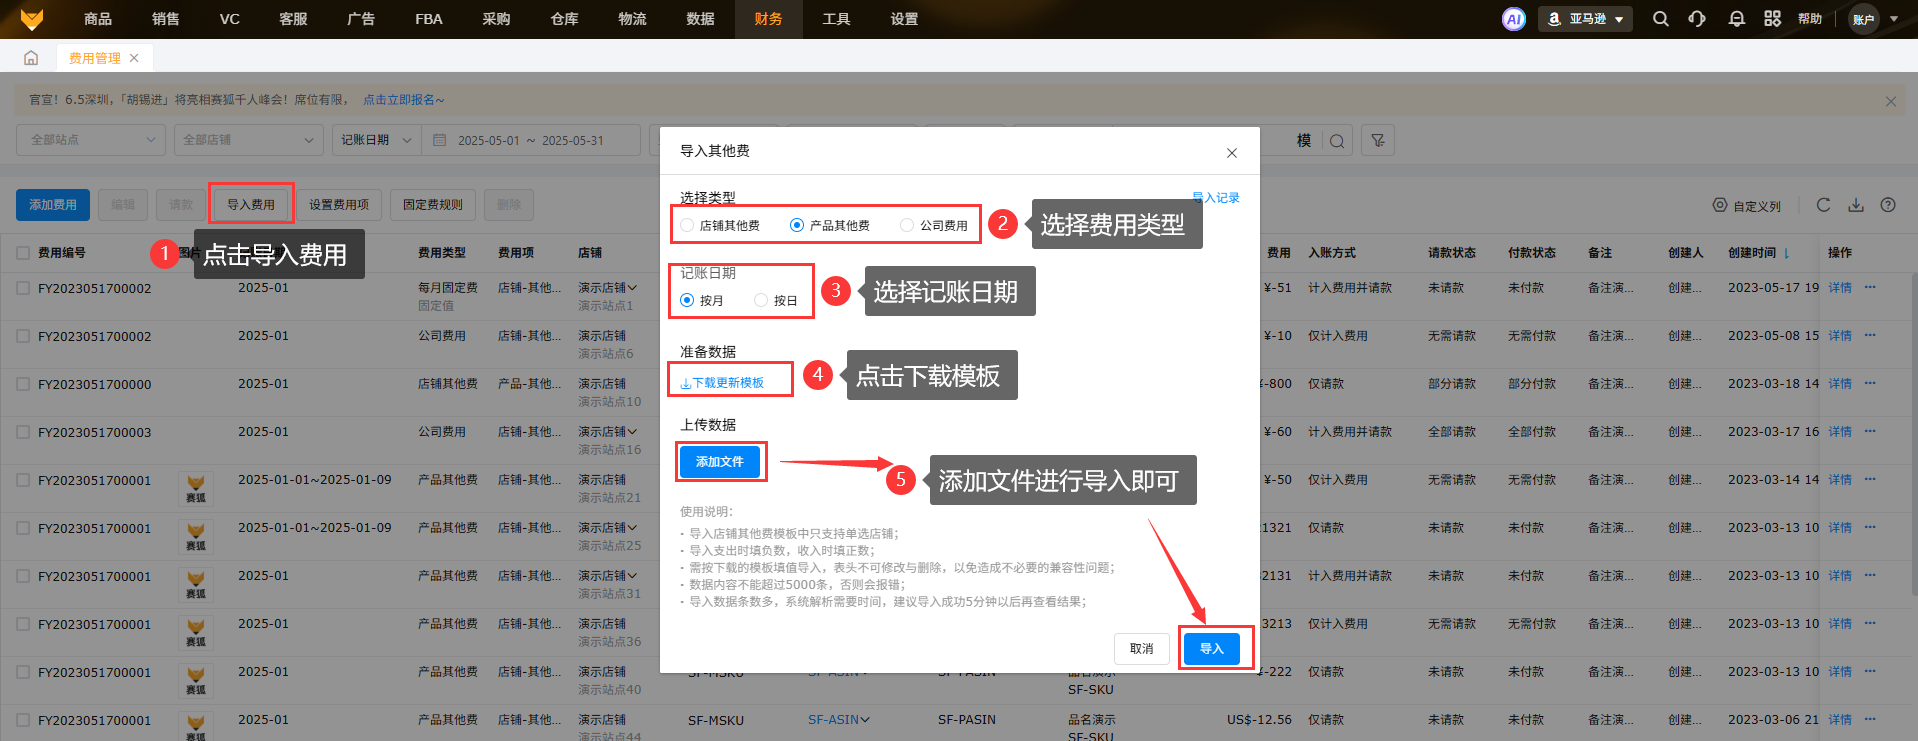Open the FBA menu
This screenshot has width=1918, height=741.
pyautogui.click(x=429, y=19)
